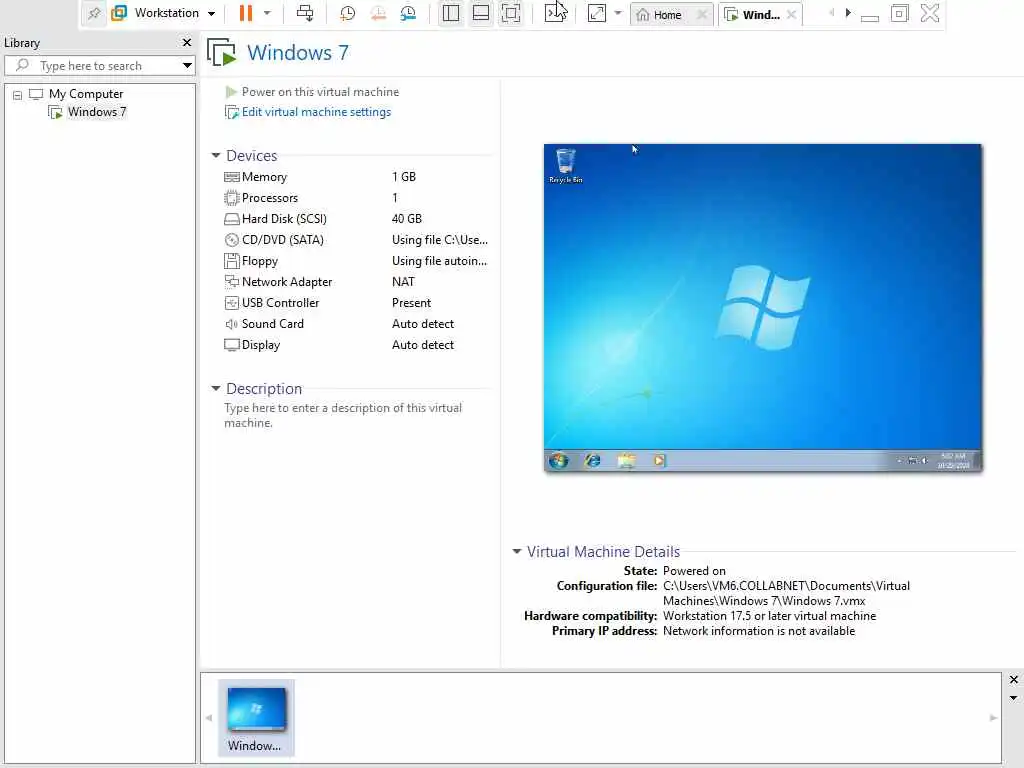The image size is (1024, 768).
Task: Click Internet Explorer in VM taskbar
Action: tap(593, 461)
